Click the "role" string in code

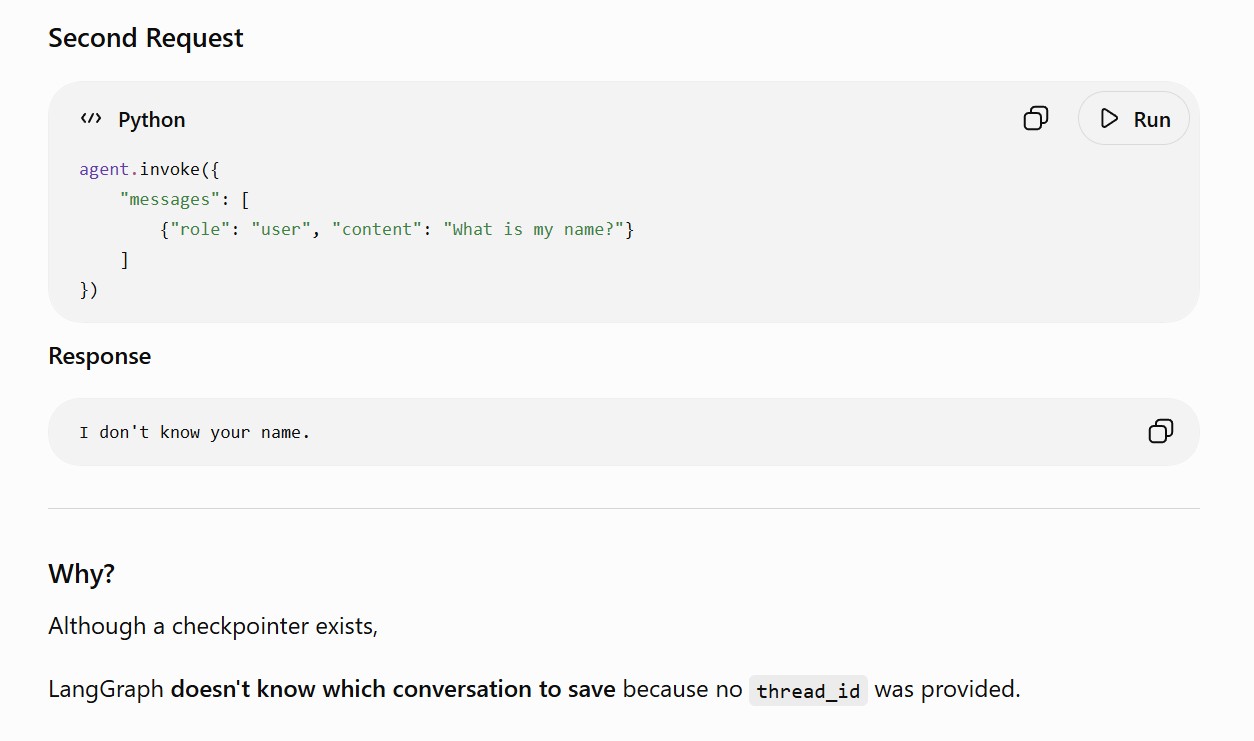tap(200, 229)
